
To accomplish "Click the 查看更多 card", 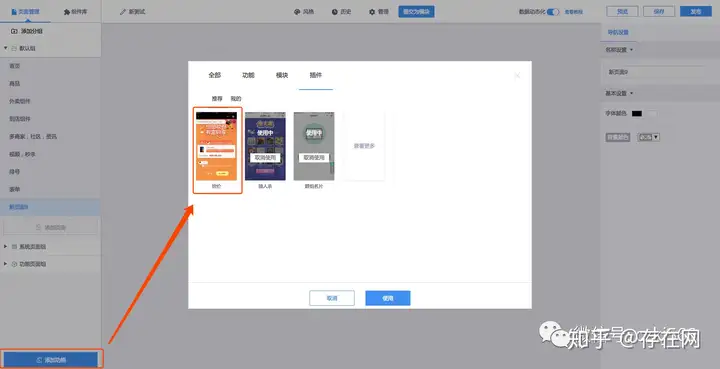I will coord(364,146).
